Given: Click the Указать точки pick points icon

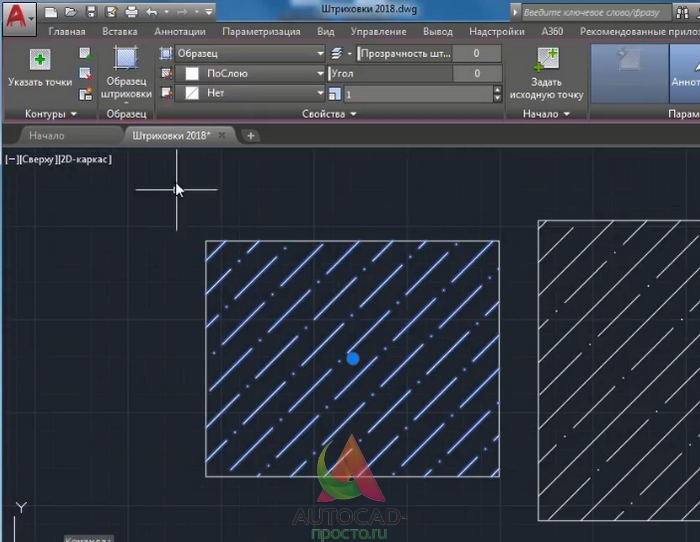Looking at the screenshot, I should (x=40, y=59).
